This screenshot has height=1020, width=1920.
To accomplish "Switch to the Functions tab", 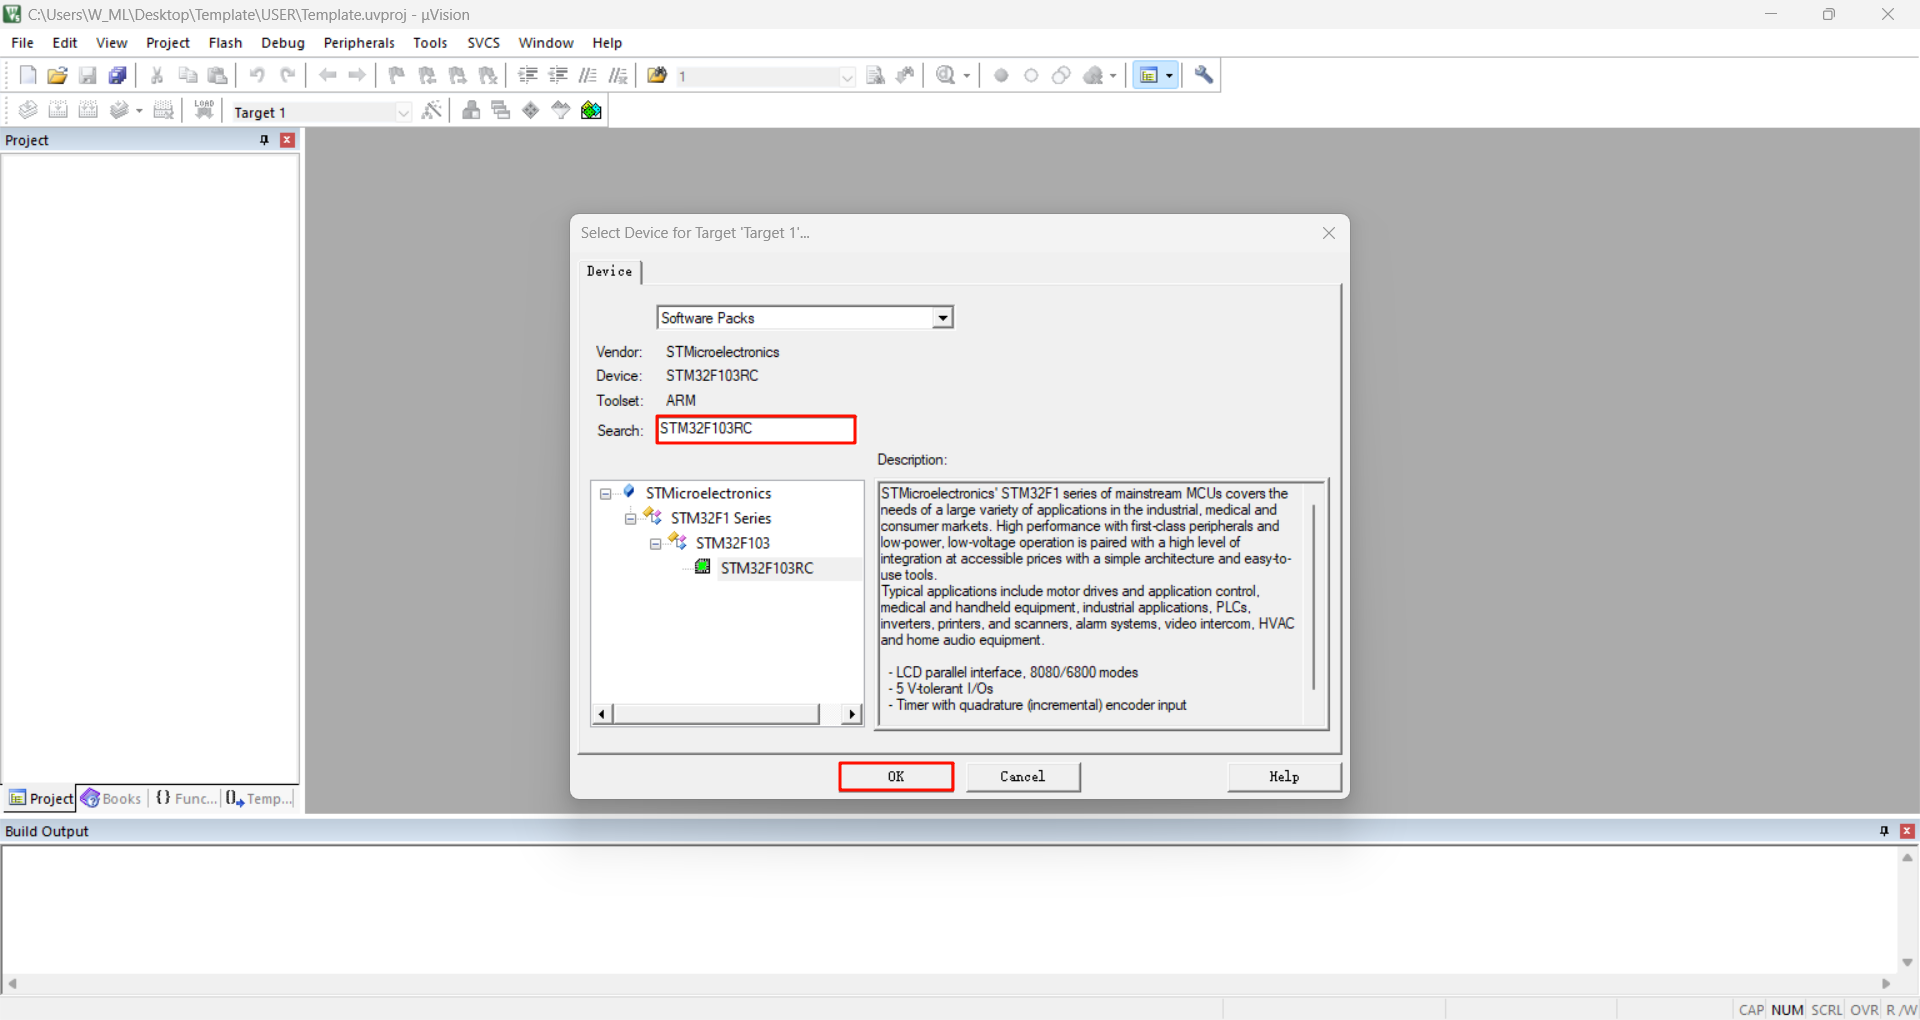I will [186, 798].
